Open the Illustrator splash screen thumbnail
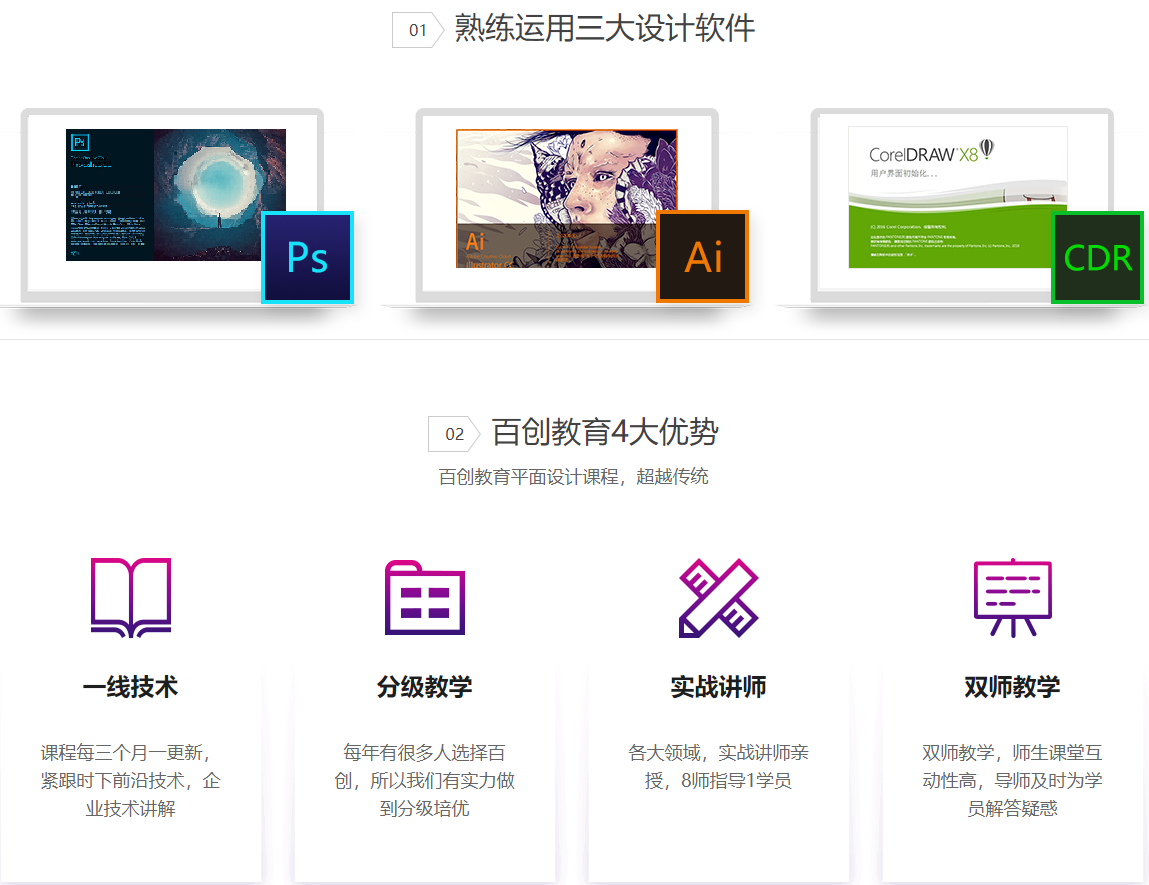 (566, 199)
